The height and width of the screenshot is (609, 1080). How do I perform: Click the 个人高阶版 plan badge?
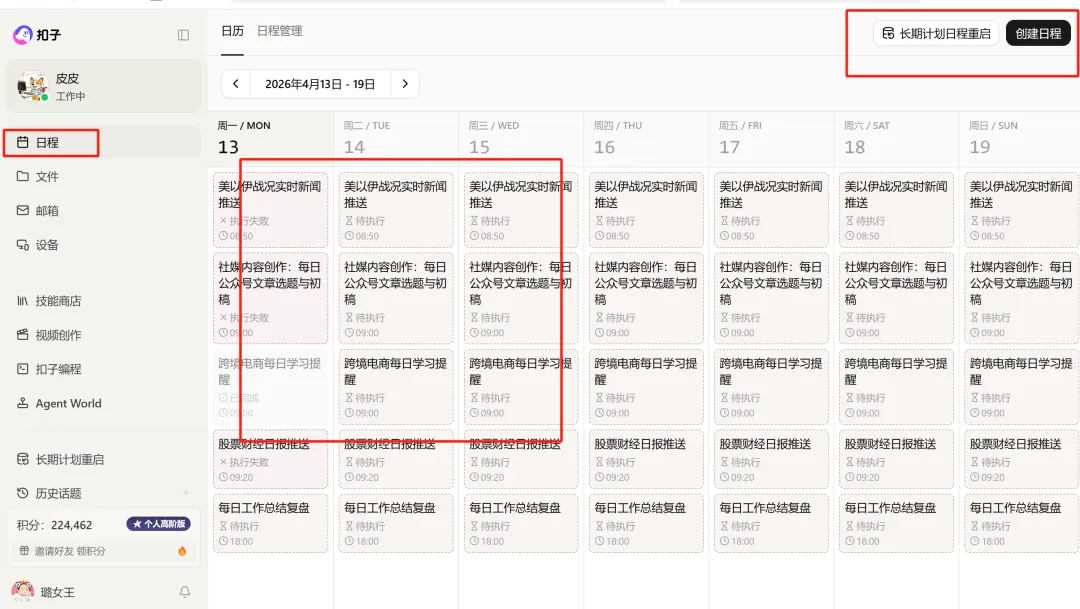[x=158, y=524]
